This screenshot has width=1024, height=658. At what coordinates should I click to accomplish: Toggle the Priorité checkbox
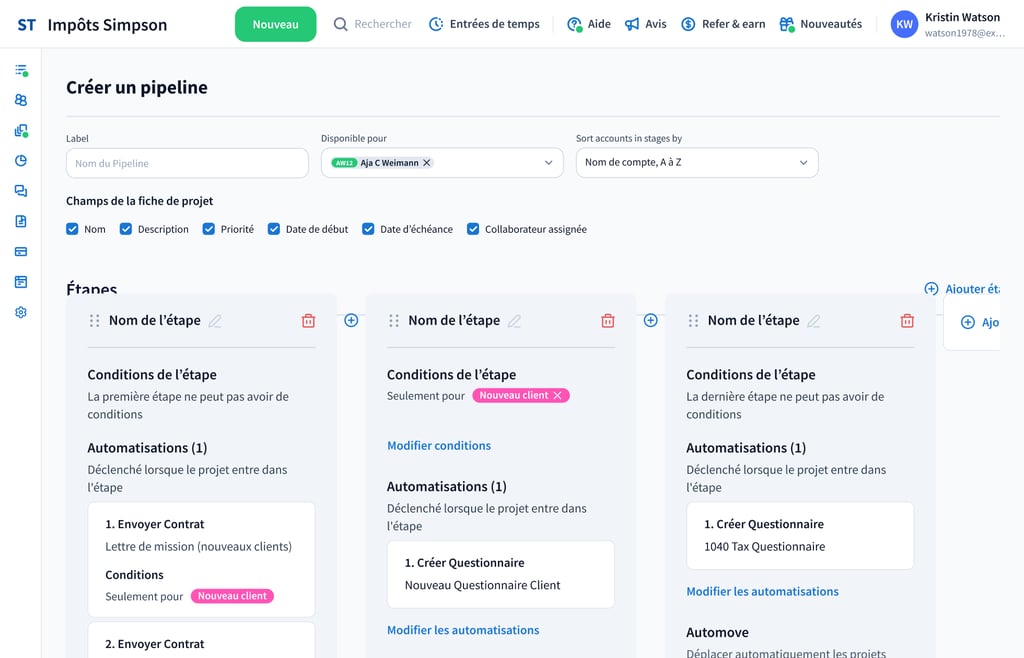click(209, 229)
